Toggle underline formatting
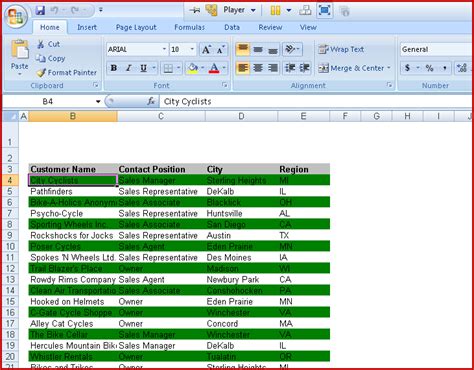474x370 pixels. (143, 68)
